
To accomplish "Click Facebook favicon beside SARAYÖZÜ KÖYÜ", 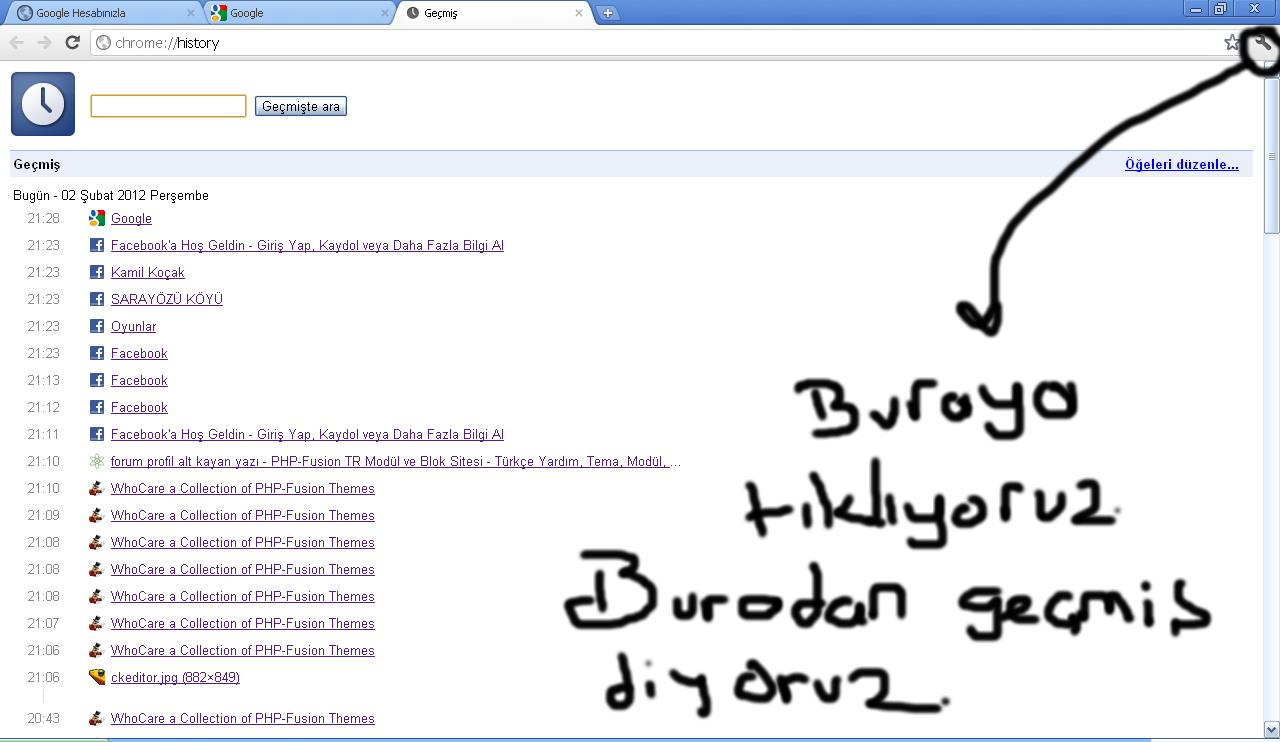I will click(97, 299).
